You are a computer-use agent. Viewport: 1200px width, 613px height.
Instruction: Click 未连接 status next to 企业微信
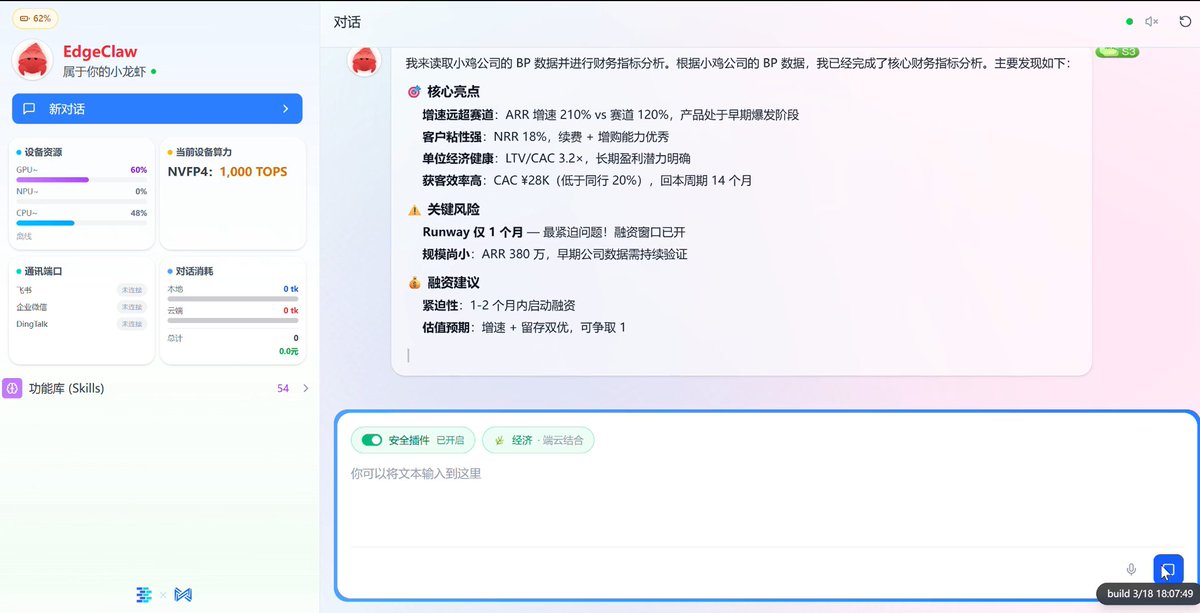[132, 307]
